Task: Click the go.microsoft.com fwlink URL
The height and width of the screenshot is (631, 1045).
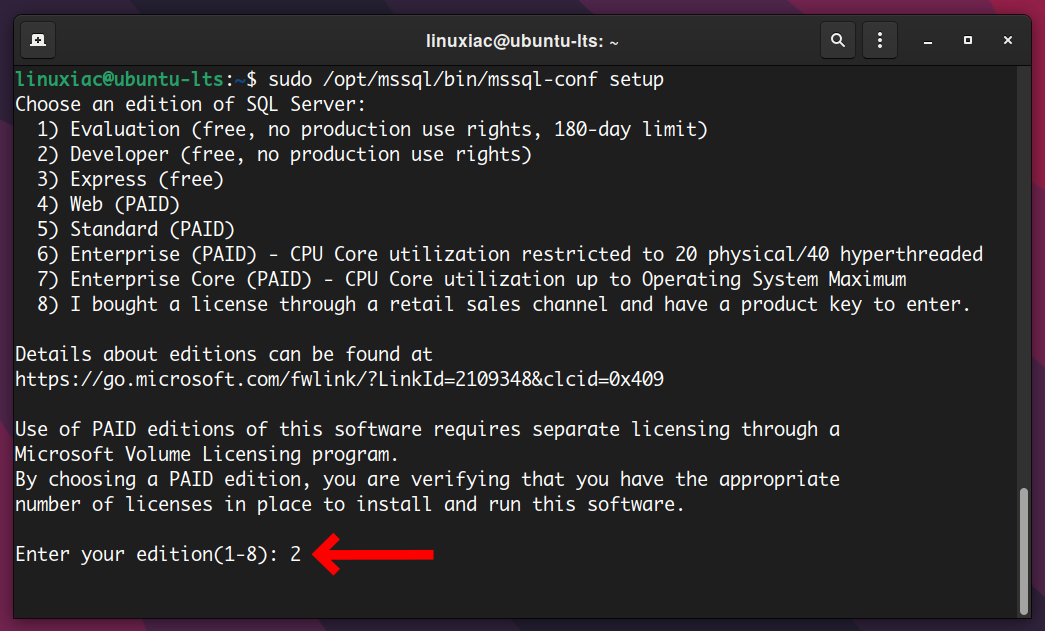Action: pyautogui.click(x=339, y=379)
